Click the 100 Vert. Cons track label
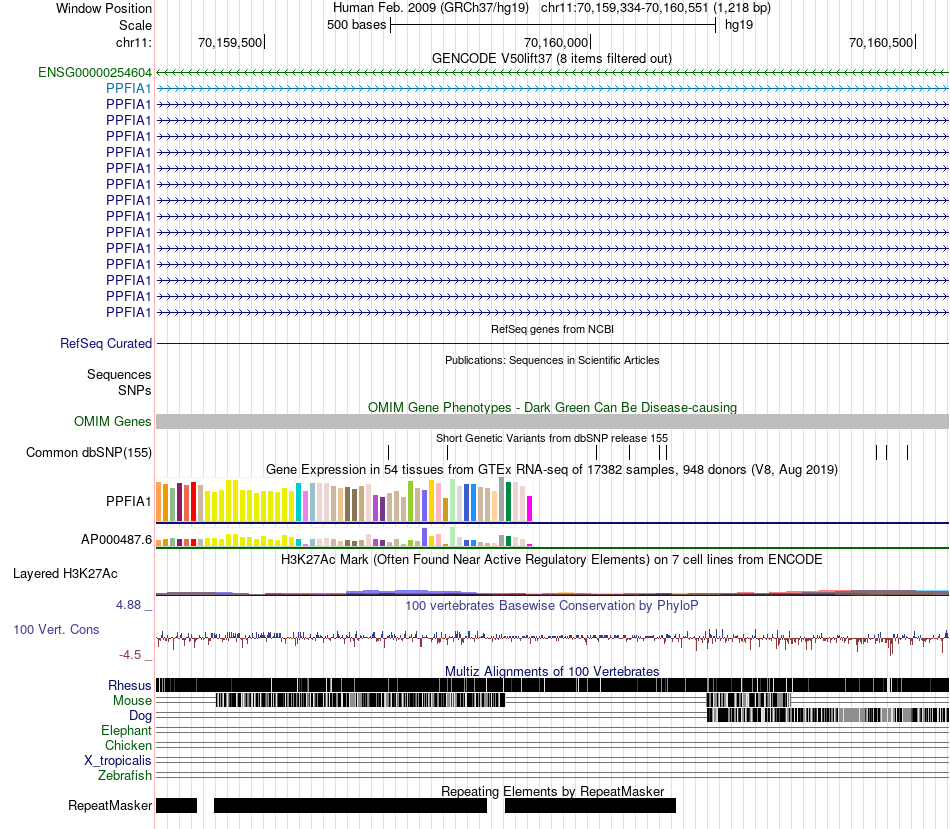This screenshot has width=950, height=829. [56, 630]
